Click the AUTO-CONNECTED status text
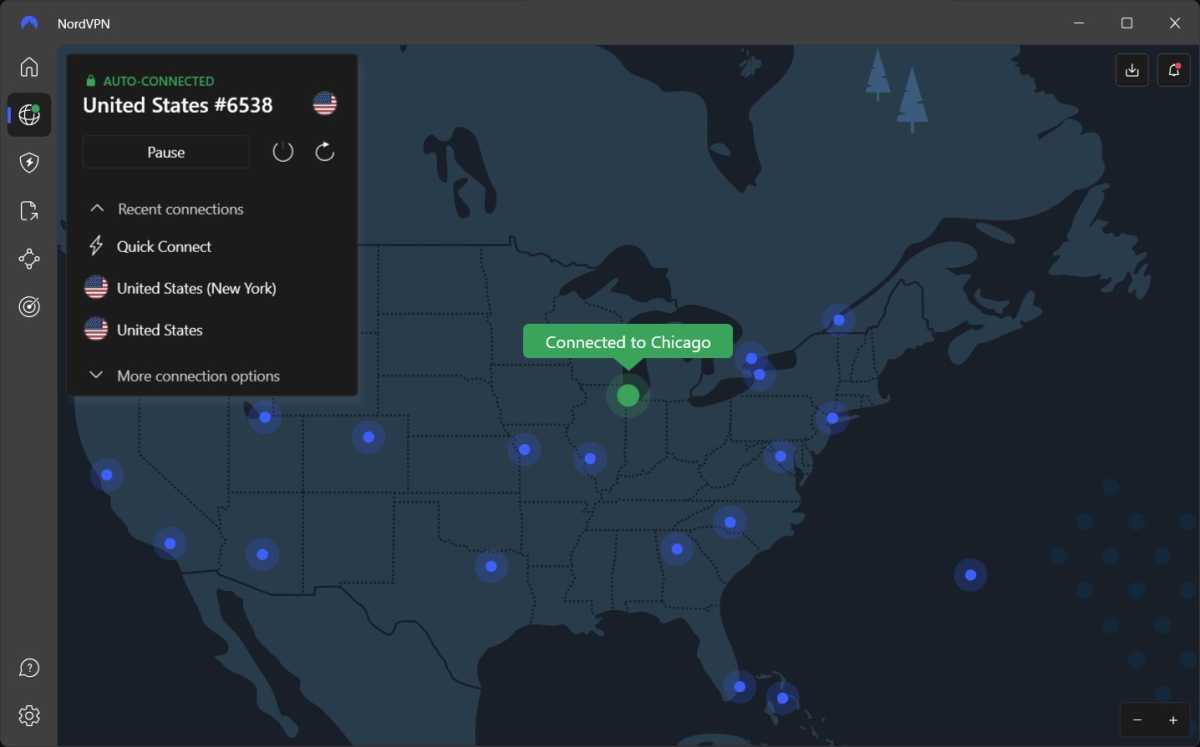 159,81
